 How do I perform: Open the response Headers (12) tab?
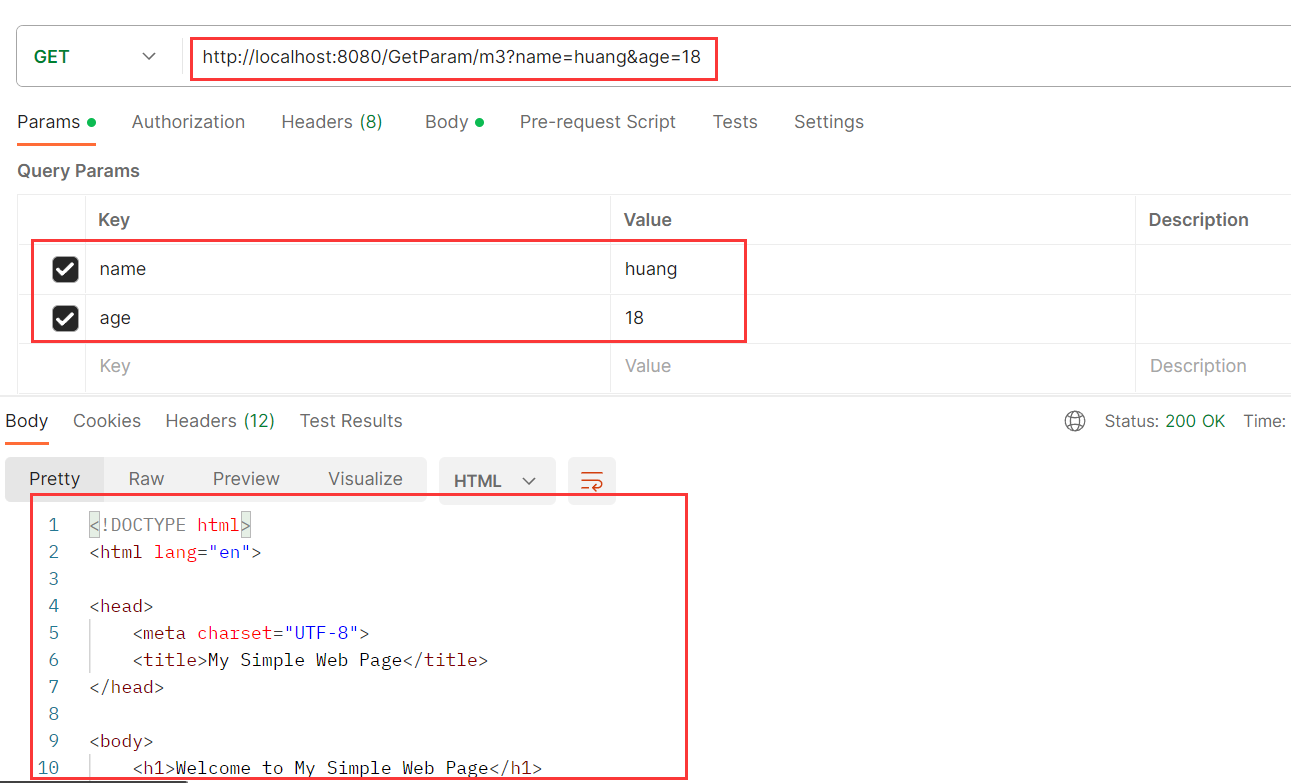[220, 421]
